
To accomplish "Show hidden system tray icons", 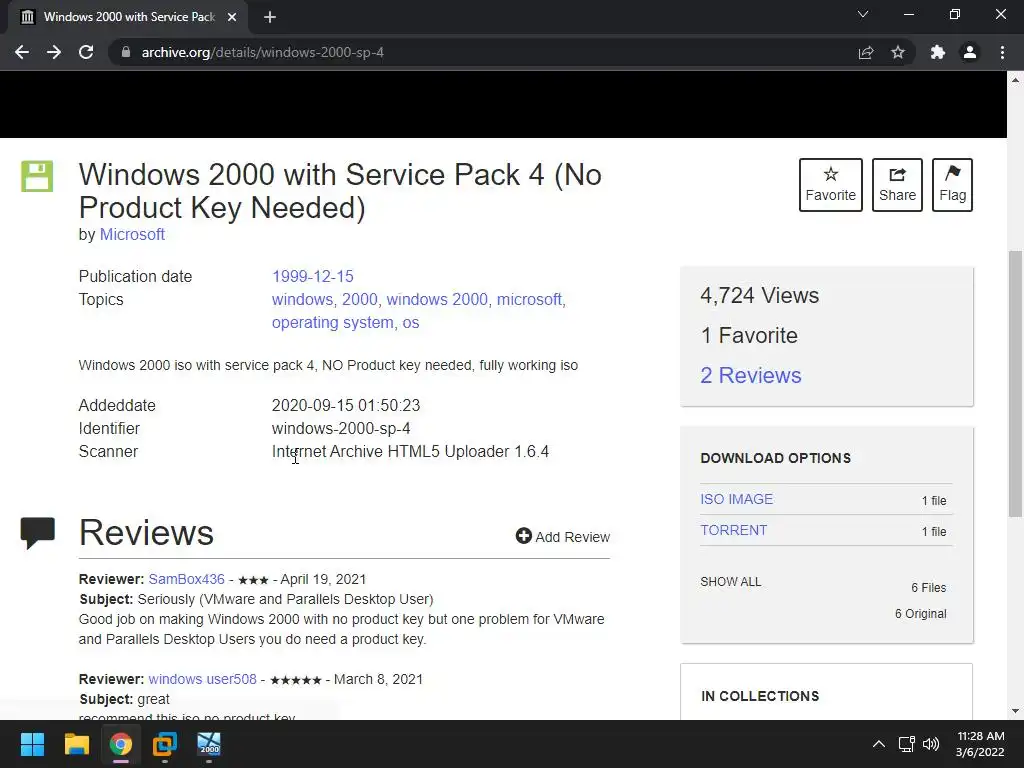I will (x=879, y=744).
